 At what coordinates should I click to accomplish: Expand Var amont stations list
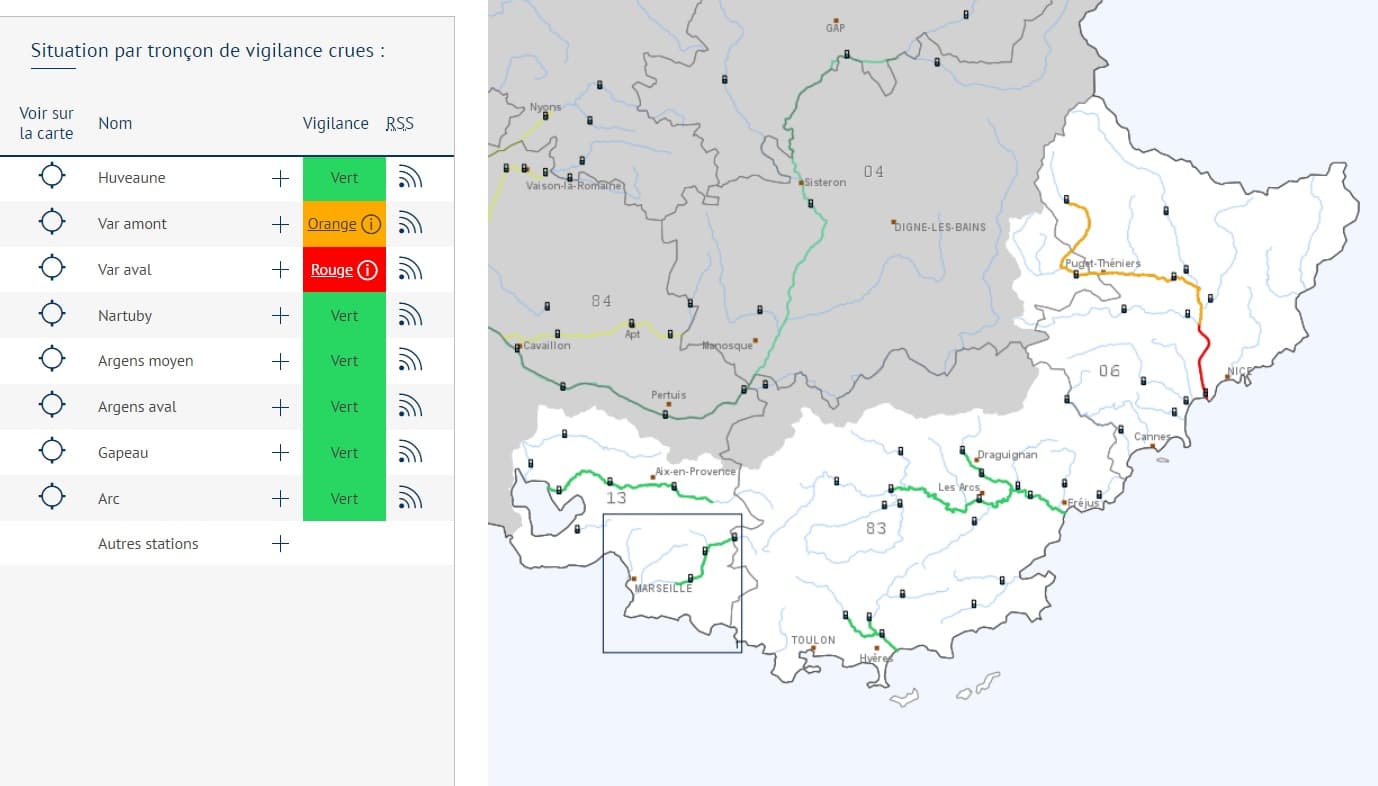point(281,224)
